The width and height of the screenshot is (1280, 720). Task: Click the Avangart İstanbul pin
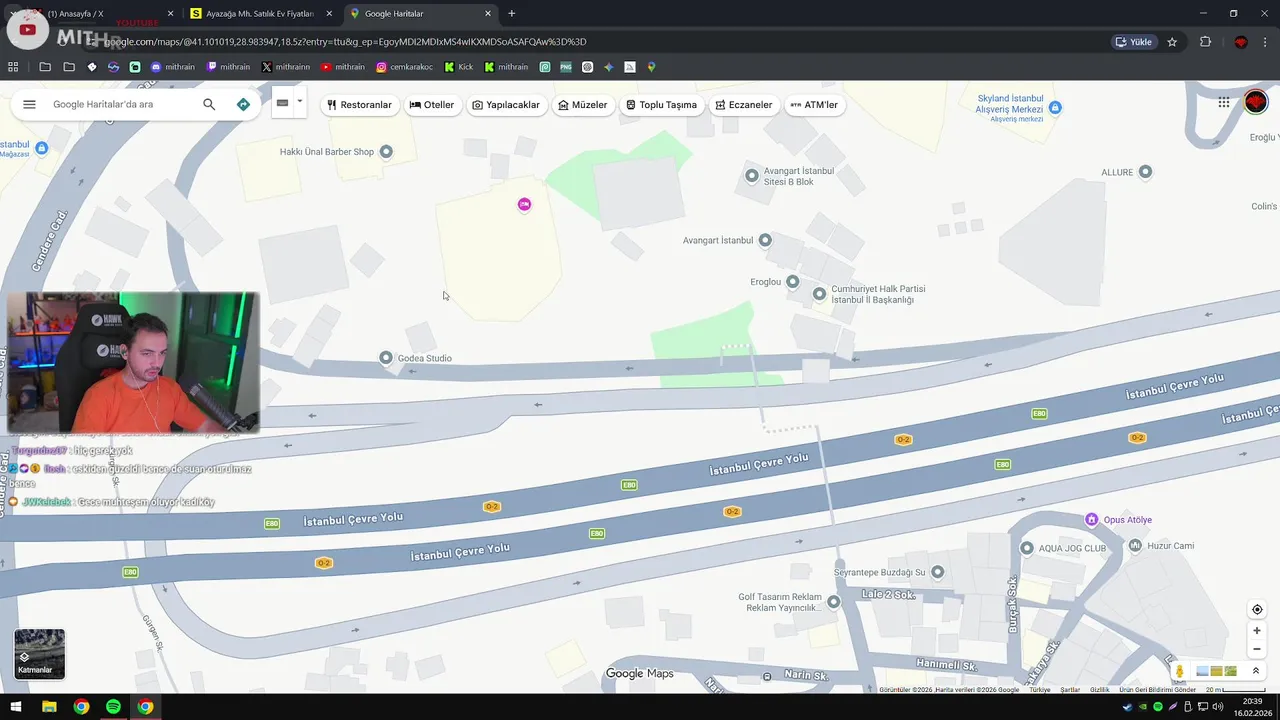[x=765, y=240]
